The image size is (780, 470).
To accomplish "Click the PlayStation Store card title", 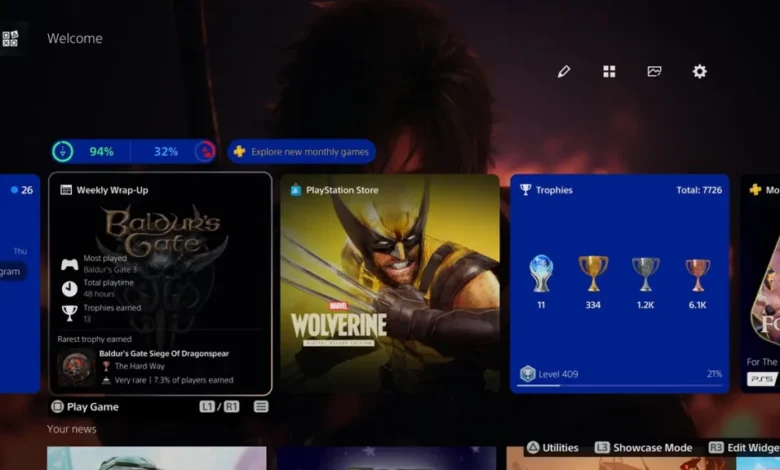I will (342, 190).
